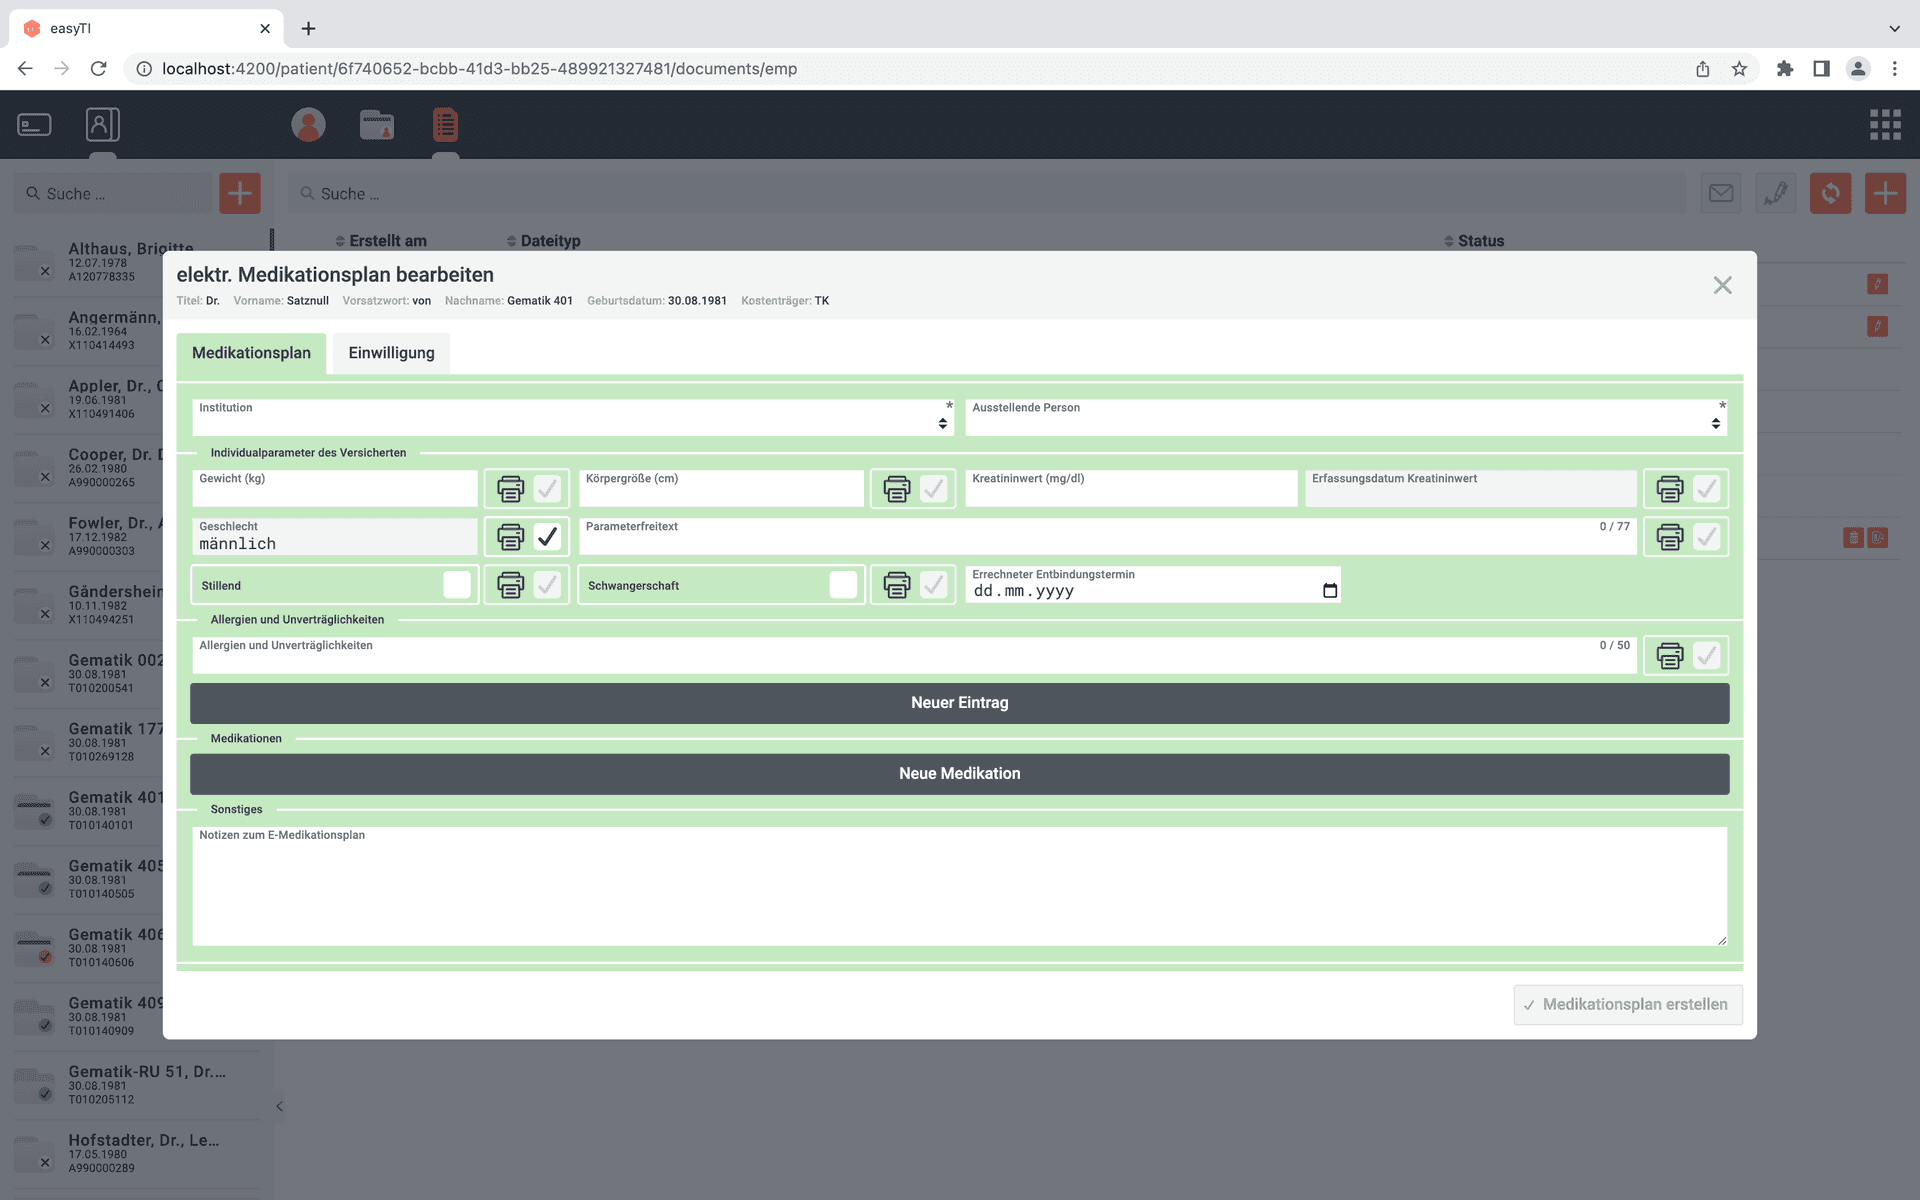Collapse patient sidebar with chevron arrow
Screen dimensions: 1920x1200
pyautogui.click(x=280, y=1106)
